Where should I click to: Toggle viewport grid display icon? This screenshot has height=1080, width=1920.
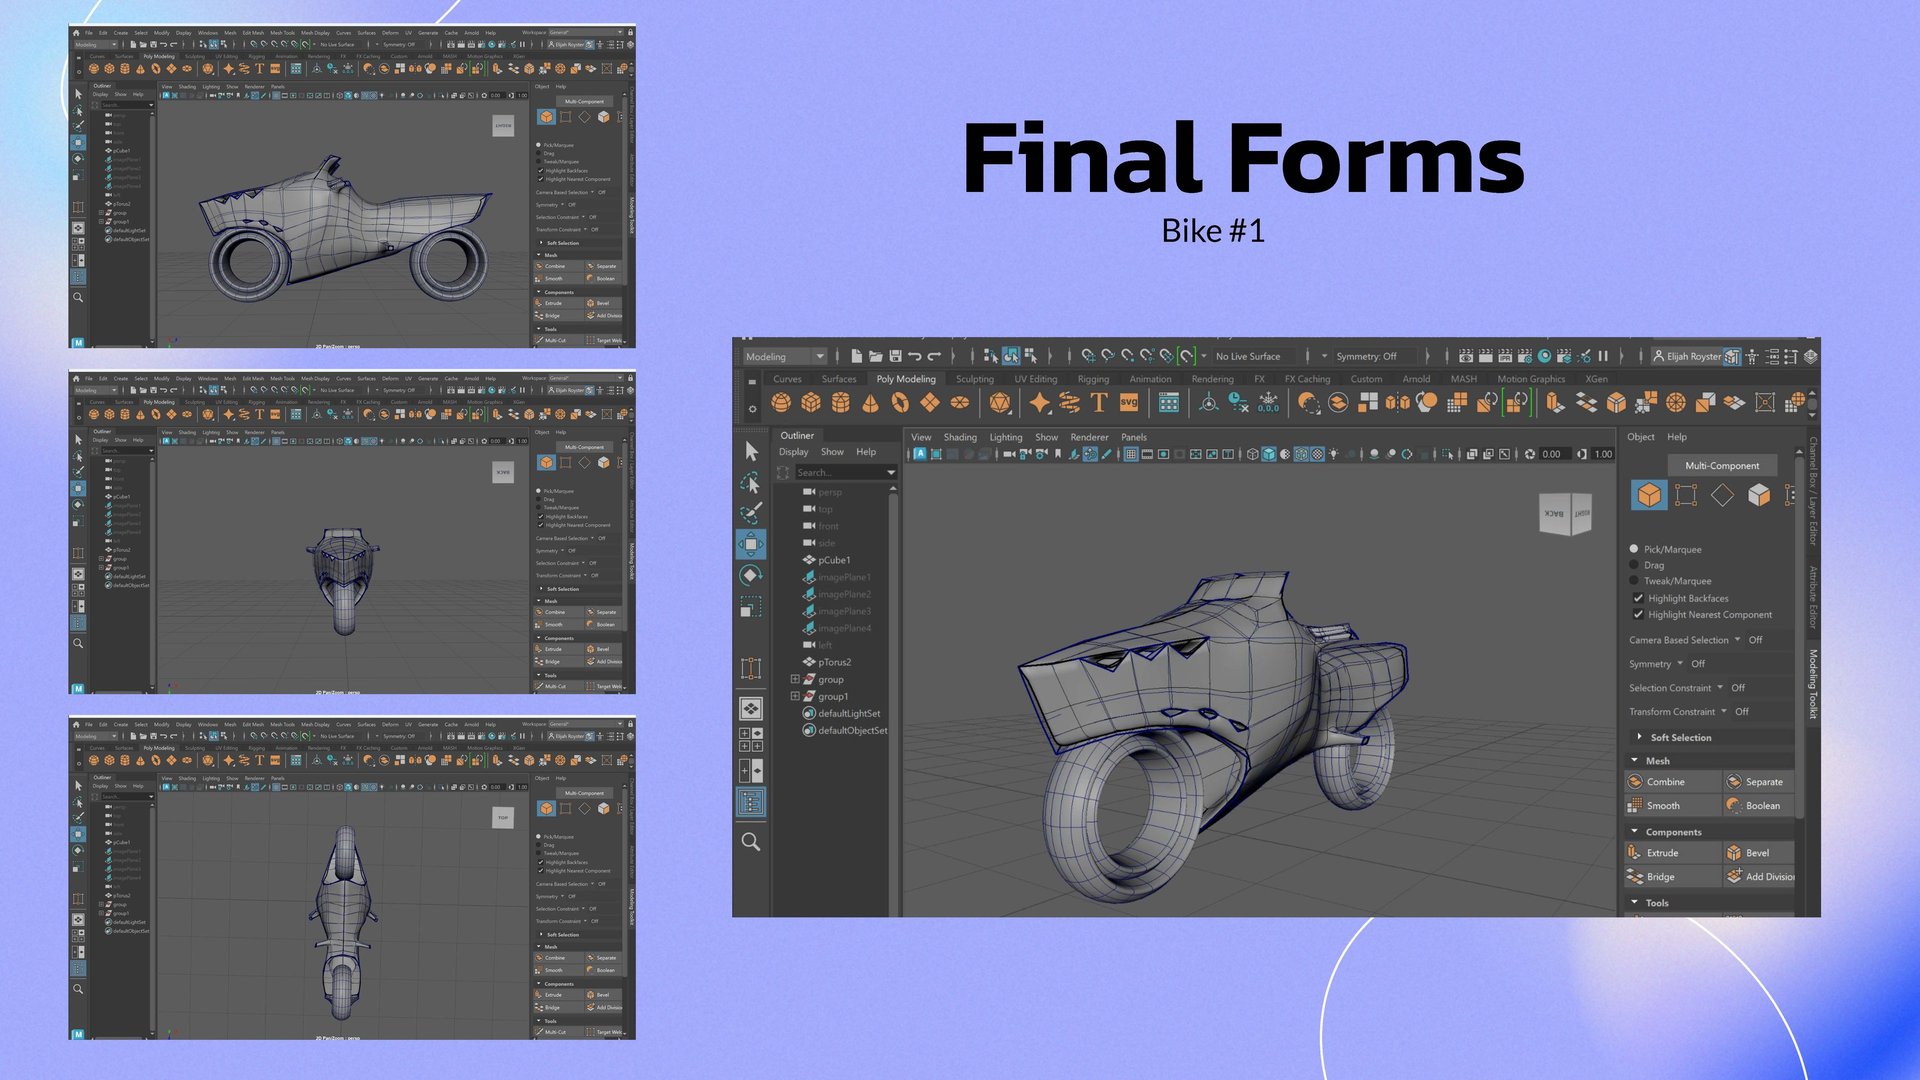[x=1131, y=454]
